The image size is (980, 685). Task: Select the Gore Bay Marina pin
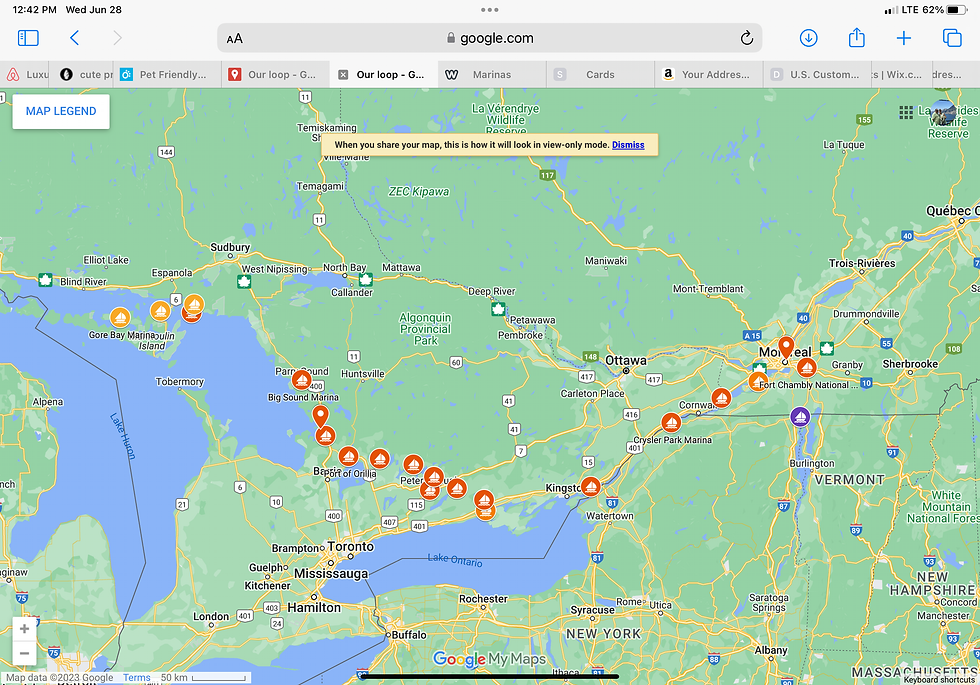pos(120,318)
